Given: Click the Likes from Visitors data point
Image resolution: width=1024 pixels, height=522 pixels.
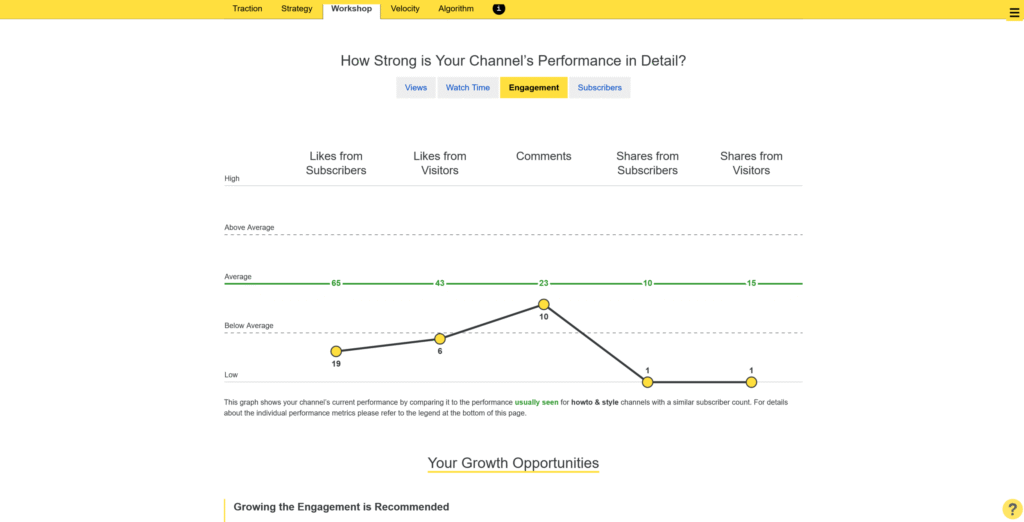Looking at the screenshot, I should click(x=440, y=338).
